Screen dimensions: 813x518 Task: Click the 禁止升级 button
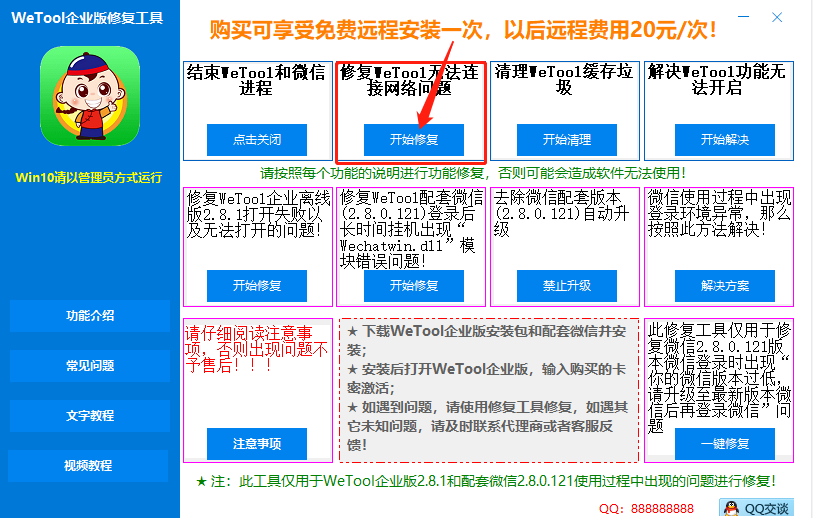[x=567, y=286]
